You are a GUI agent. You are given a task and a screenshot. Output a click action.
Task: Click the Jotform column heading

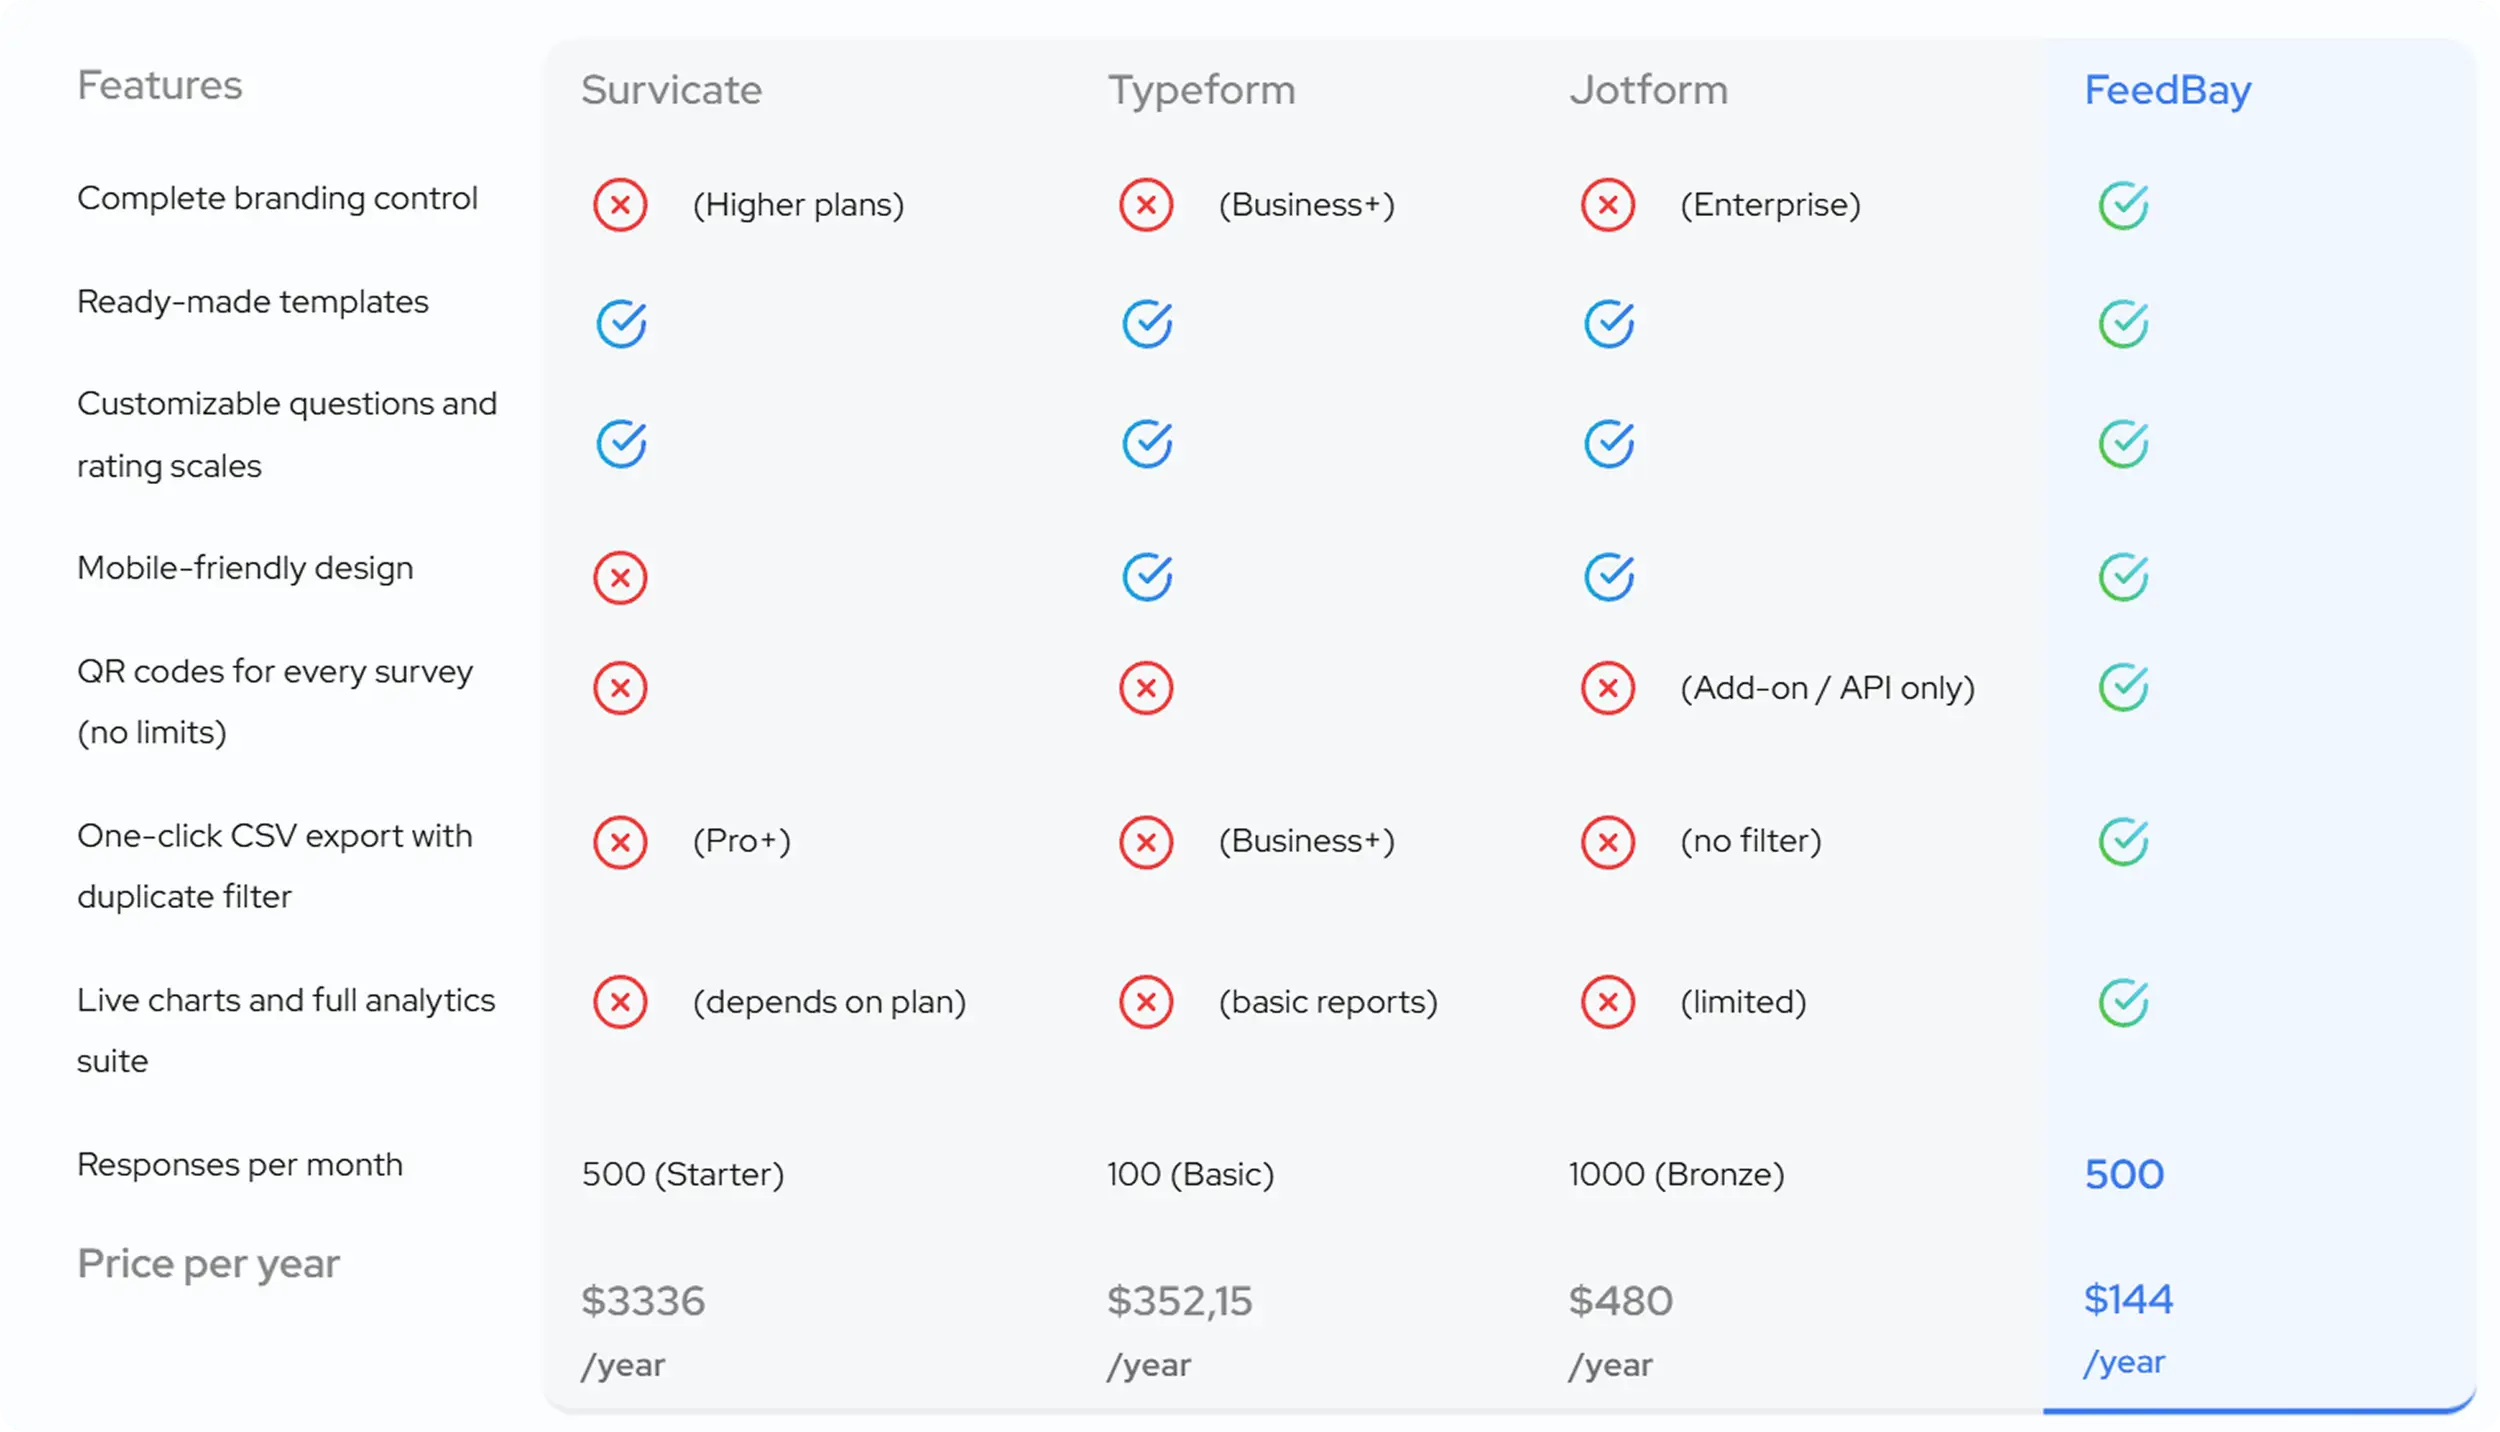(x=1648, y=90)
